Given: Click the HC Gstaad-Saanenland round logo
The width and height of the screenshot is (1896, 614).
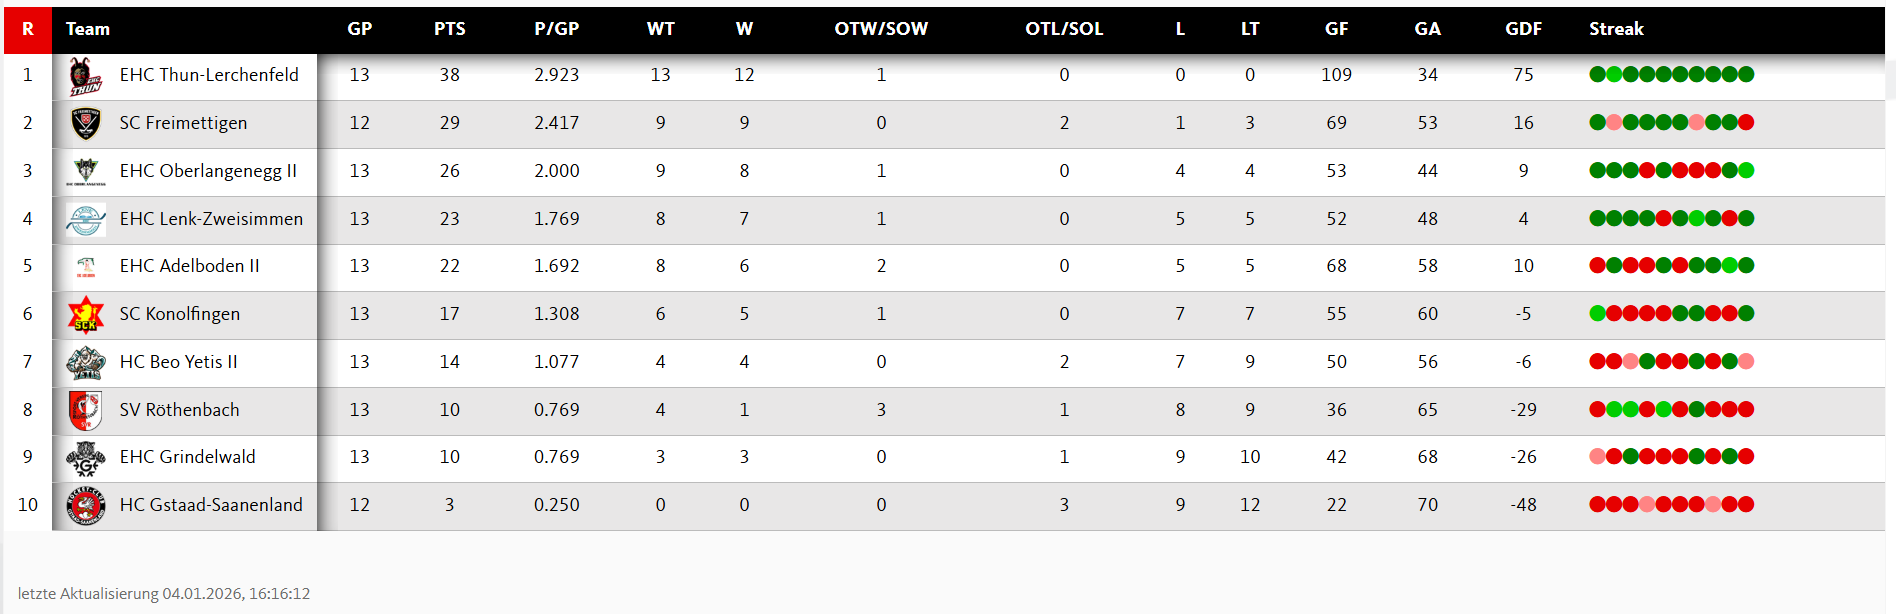Looking at the screenshot, I should [x=86, y=505].
